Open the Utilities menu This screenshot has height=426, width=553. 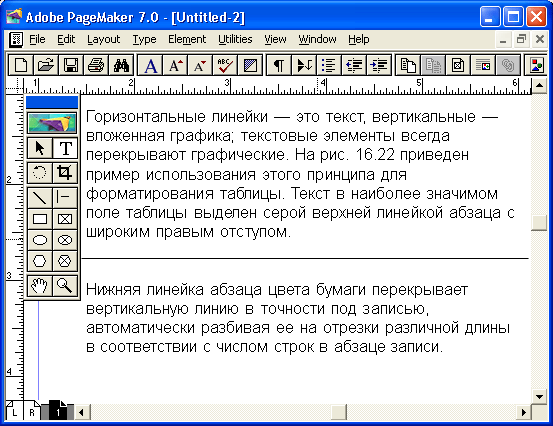[x=235, y=39]
